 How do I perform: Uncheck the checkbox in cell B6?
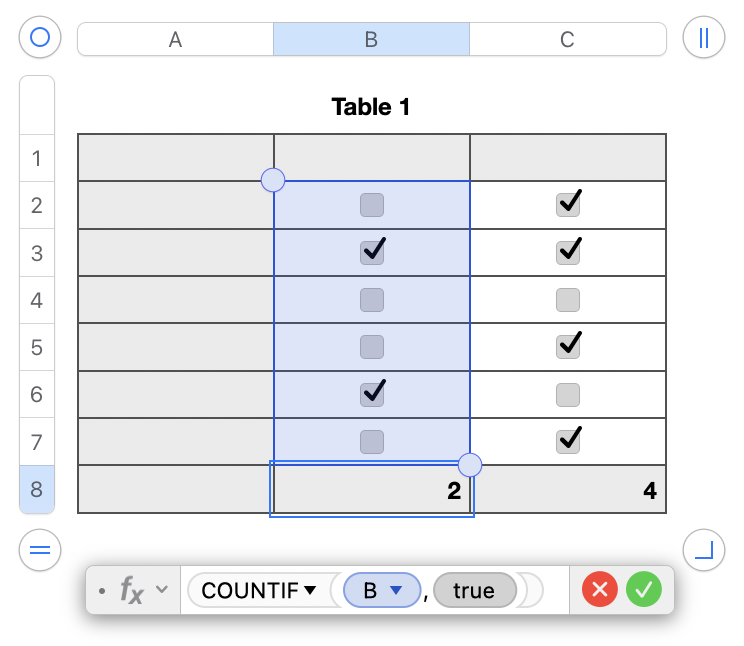pos(372,394)
